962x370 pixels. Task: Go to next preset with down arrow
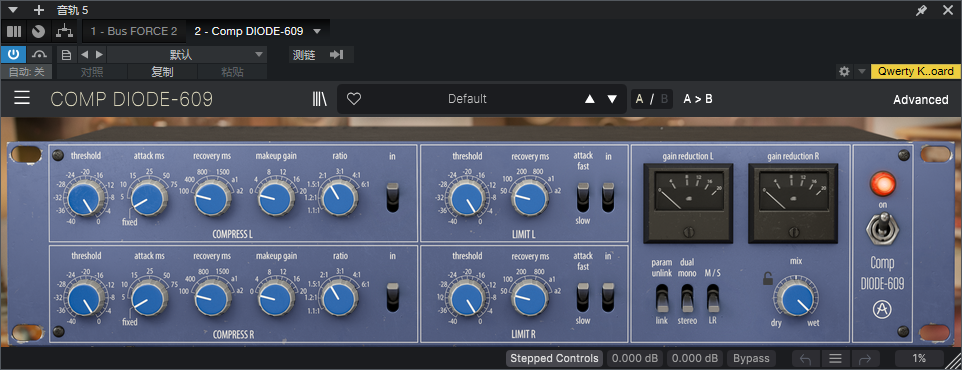[x=612, y=99]
